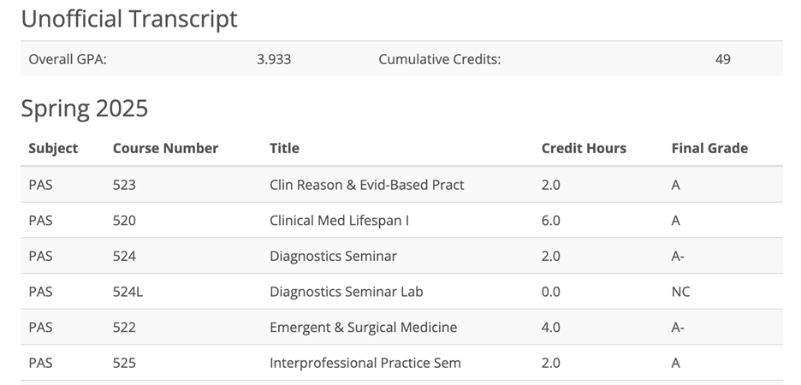Click the Title column header
The width and height of the screenshot is (801, 385).
tap(285, 148)
